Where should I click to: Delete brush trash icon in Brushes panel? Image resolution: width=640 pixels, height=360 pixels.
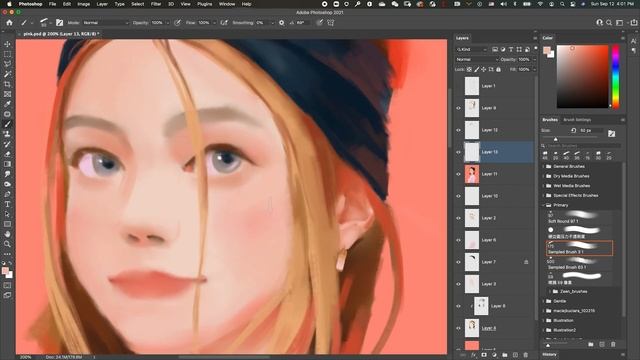coord(613,344)
